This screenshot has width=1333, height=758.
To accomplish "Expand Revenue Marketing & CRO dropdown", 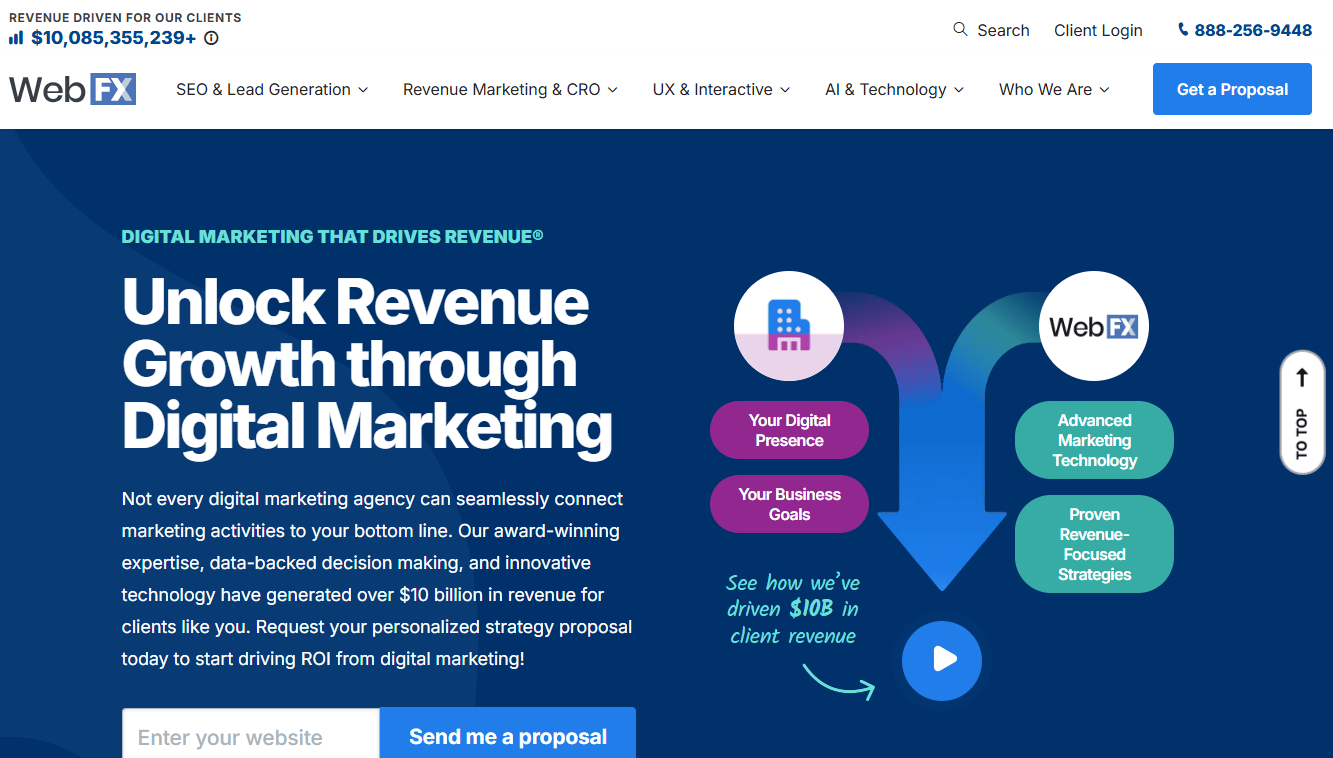I will 510,89.
